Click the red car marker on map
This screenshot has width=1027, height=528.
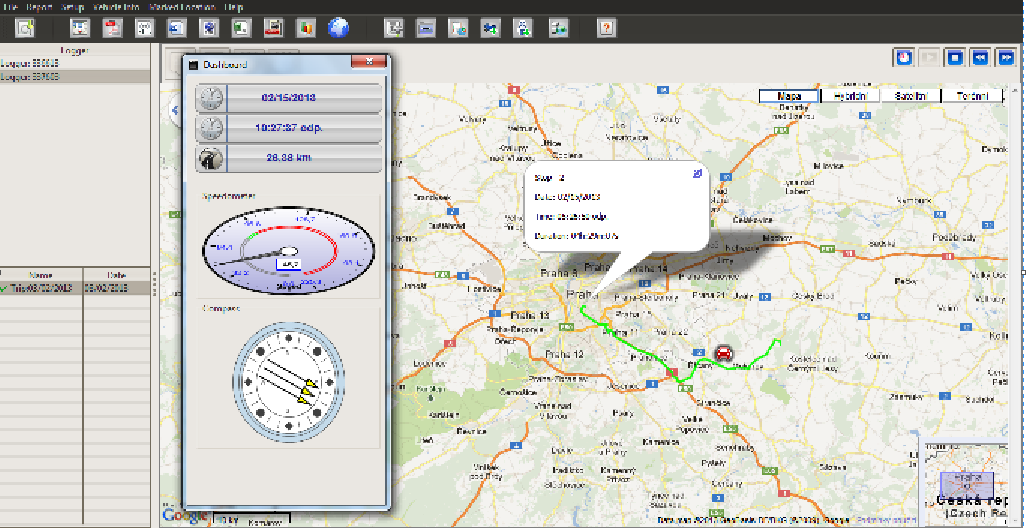[723, 354]
